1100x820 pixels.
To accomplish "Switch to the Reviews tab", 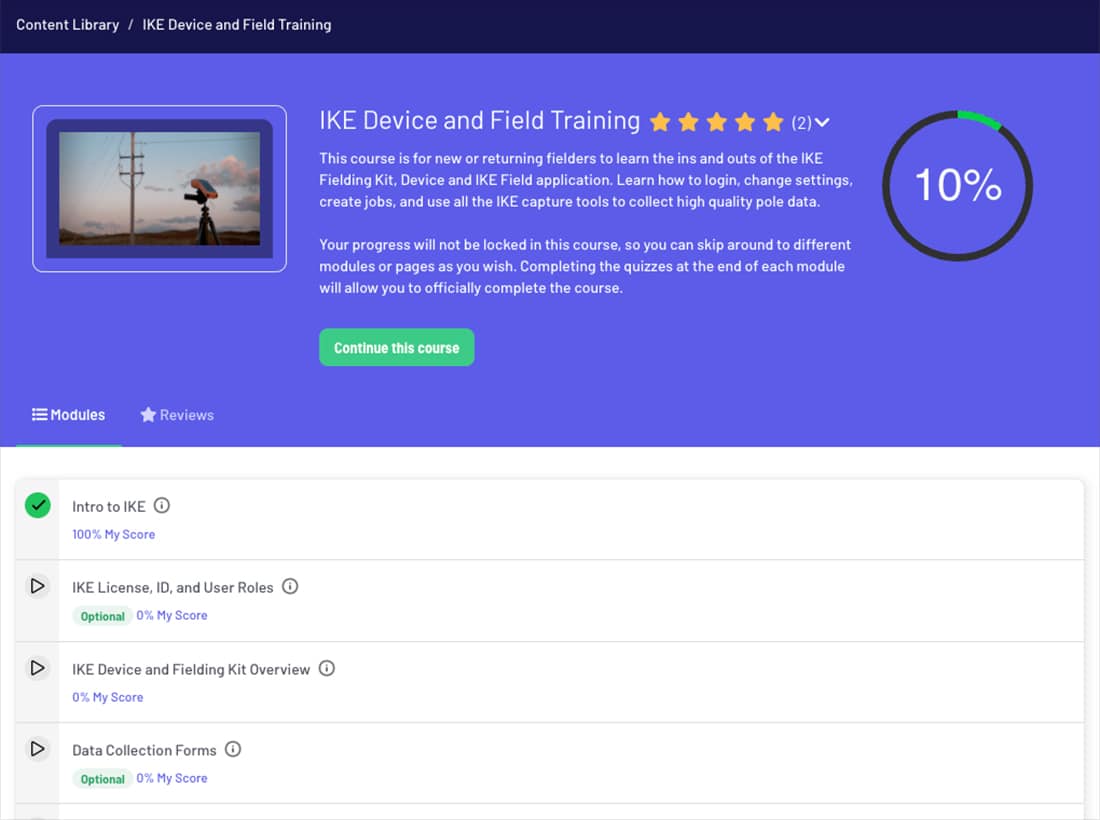I will (177, 415).
